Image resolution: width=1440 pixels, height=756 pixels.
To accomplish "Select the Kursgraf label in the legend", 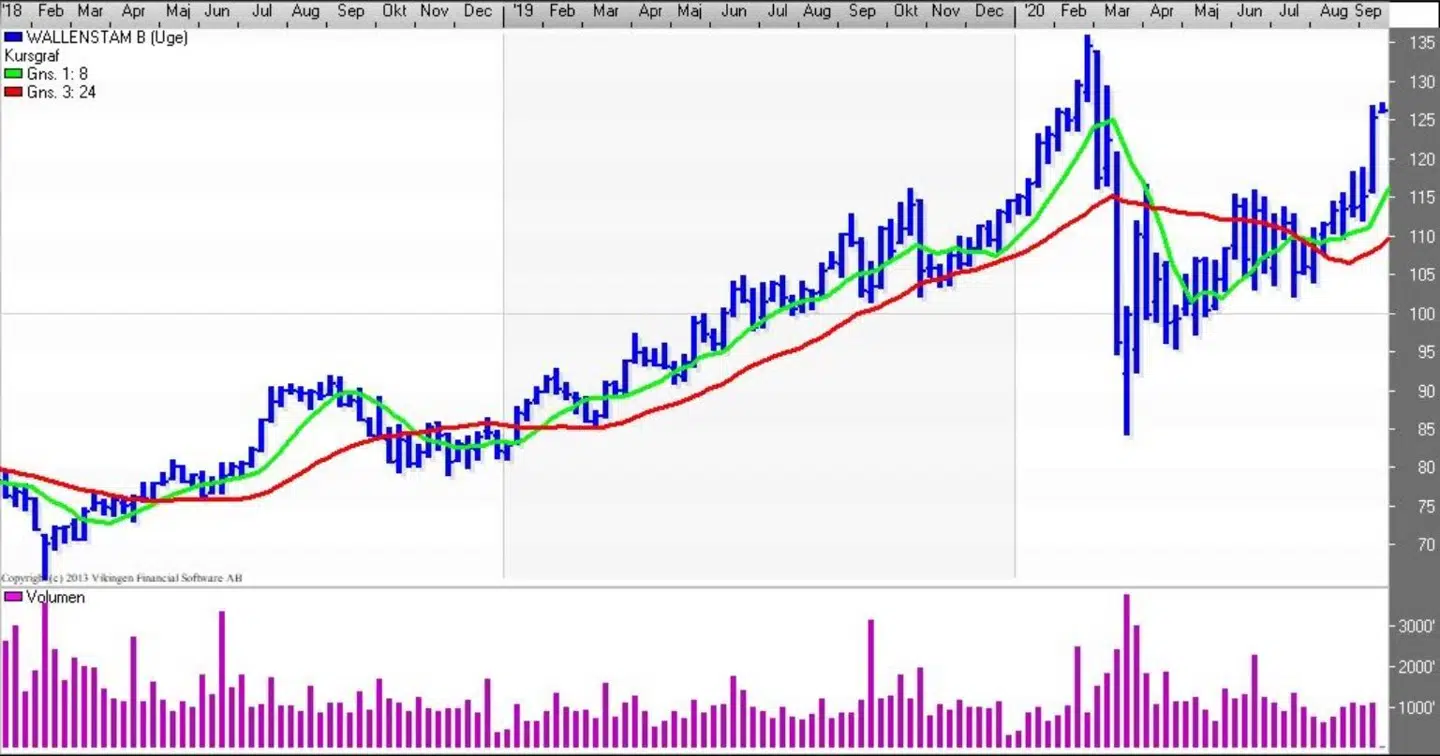I will [x=32, y=56].
